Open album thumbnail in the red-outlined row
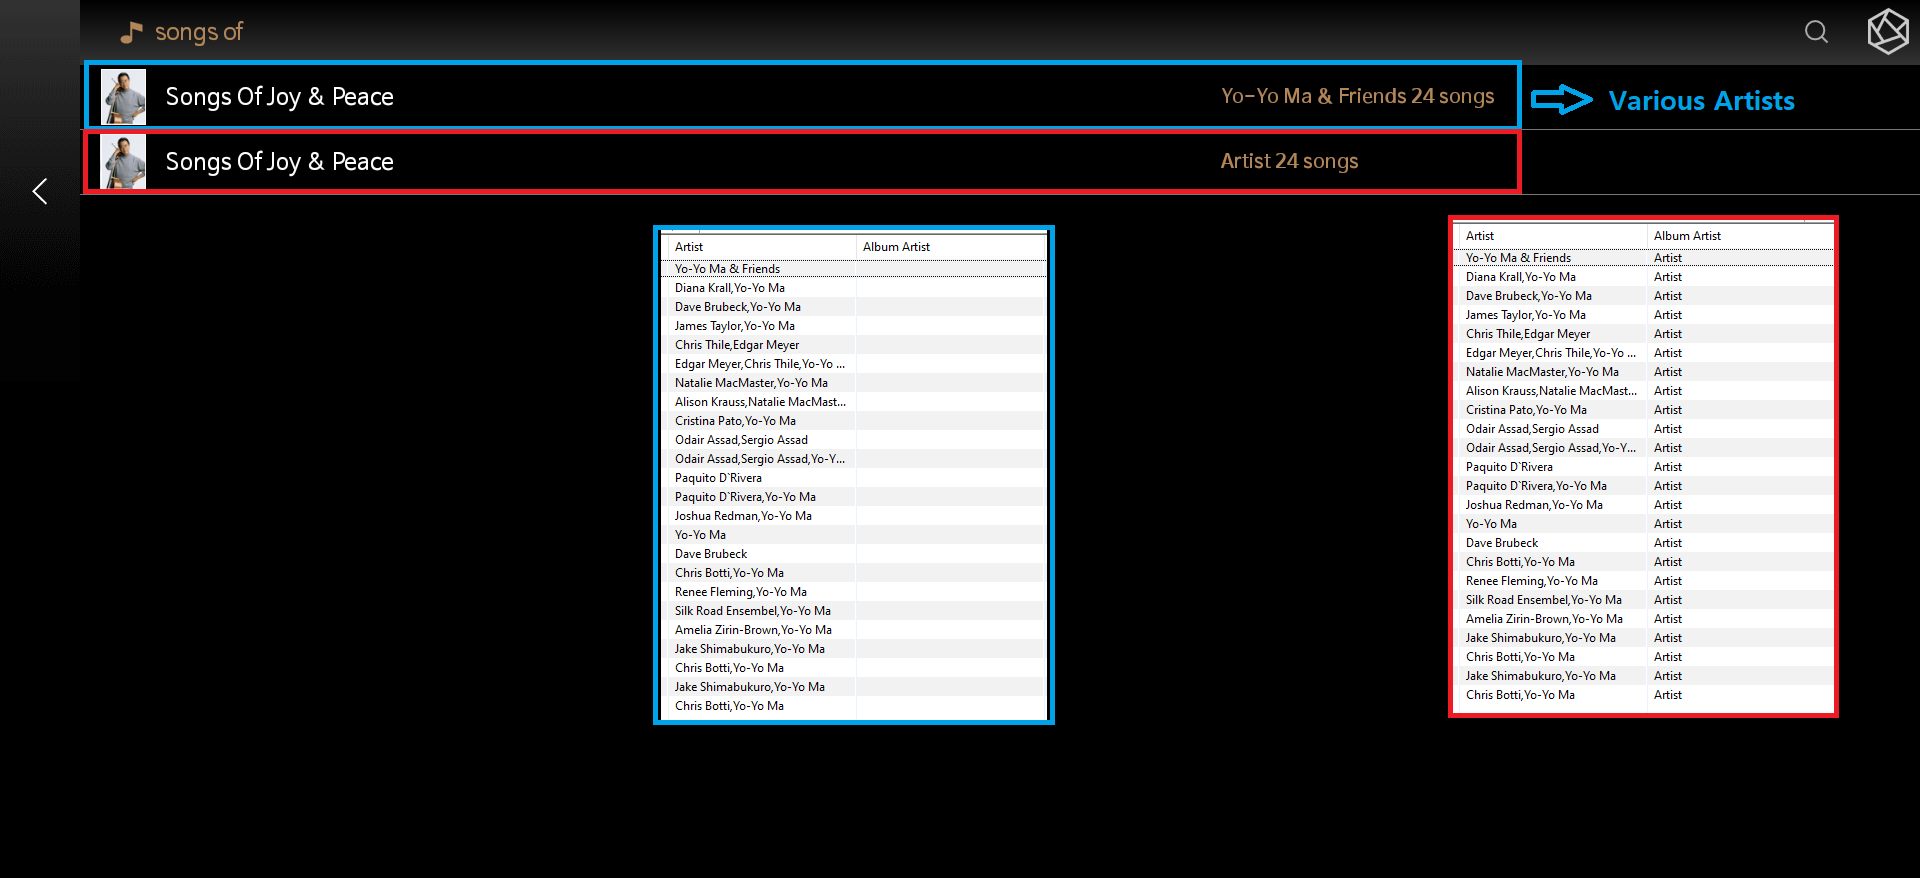 click(x=124, y=162)
